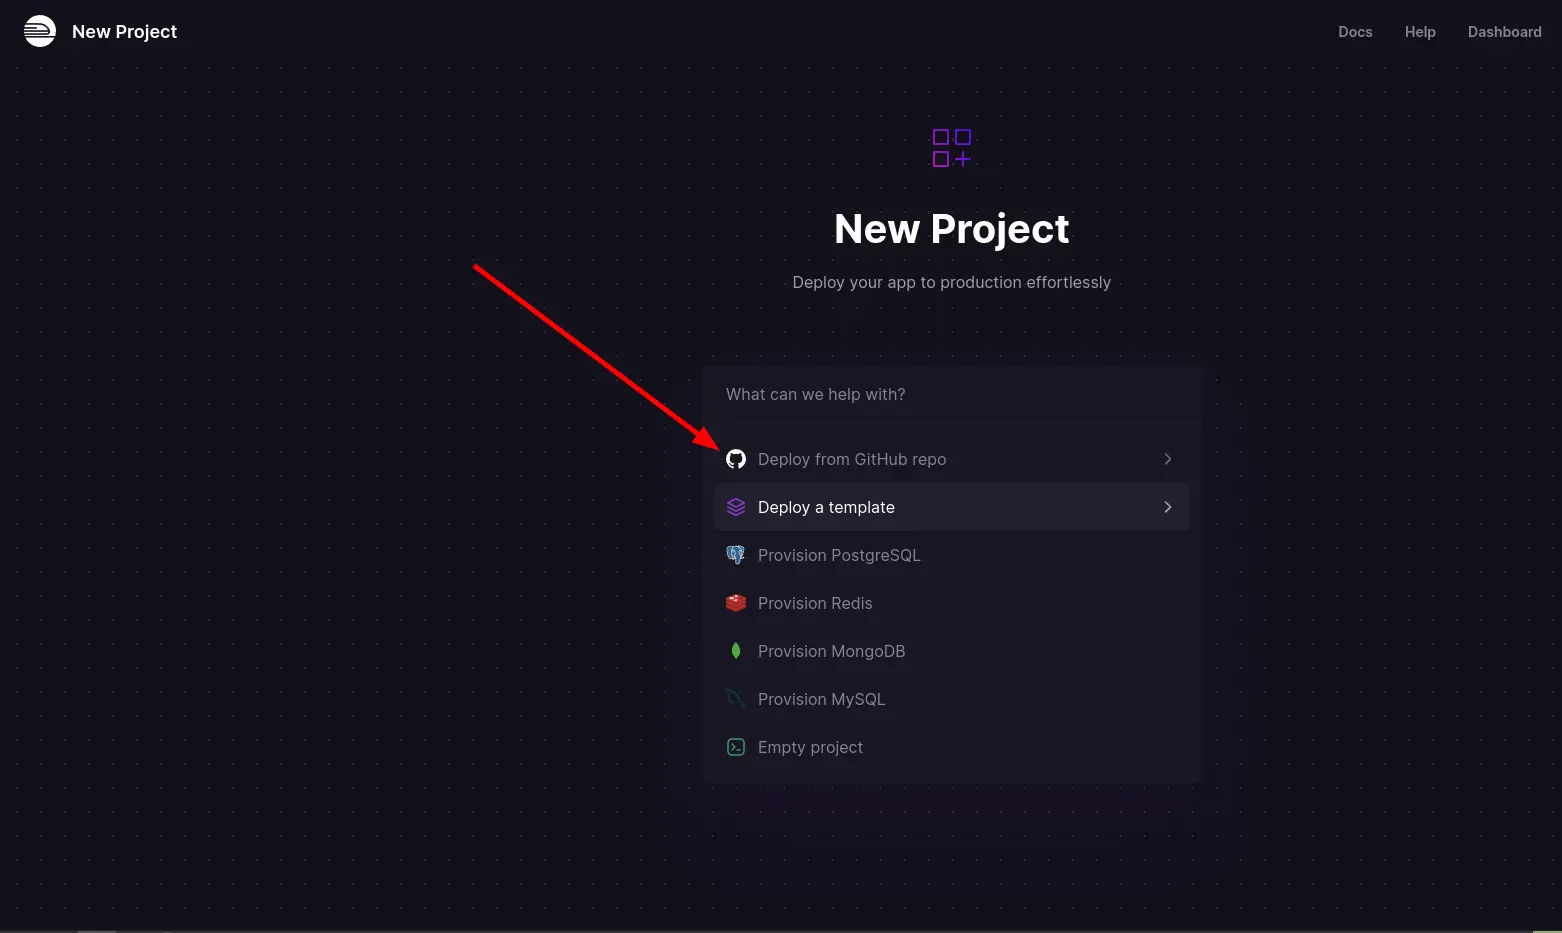Click the red Redis icon
Viewport: 1562px width, 933px height.
tap(736, 603)
